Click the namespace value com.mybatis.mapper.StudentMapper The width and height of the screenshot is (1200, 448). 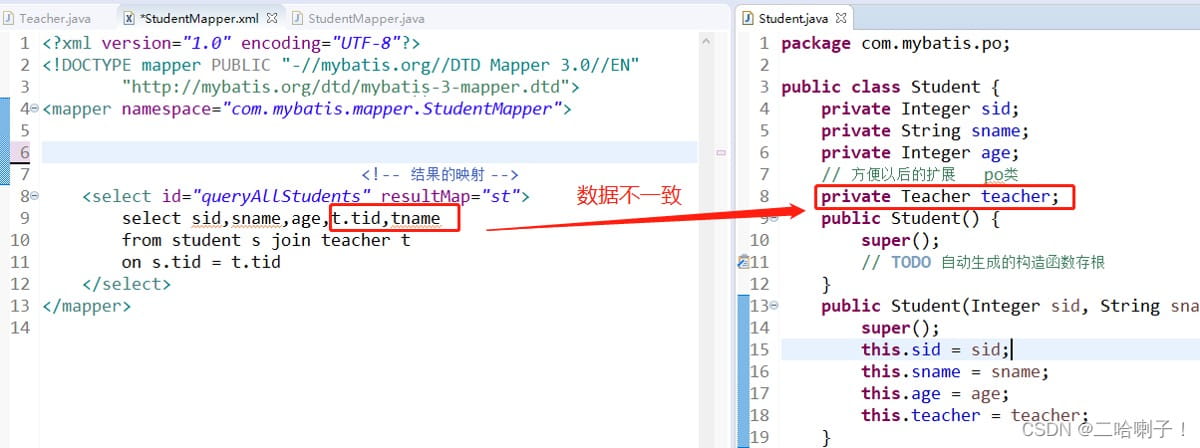tap(392, 109)
